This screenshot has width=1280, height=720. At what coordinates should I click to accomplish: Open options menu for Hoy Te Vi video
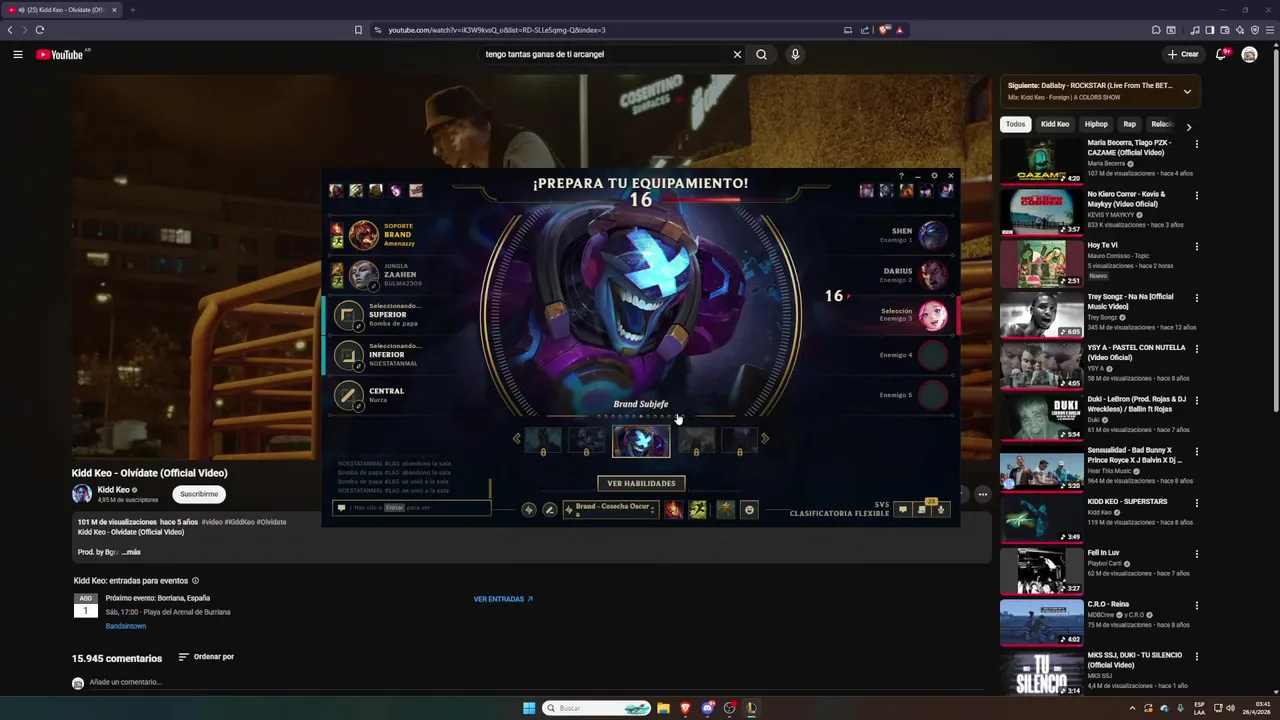click(1196, 246)
